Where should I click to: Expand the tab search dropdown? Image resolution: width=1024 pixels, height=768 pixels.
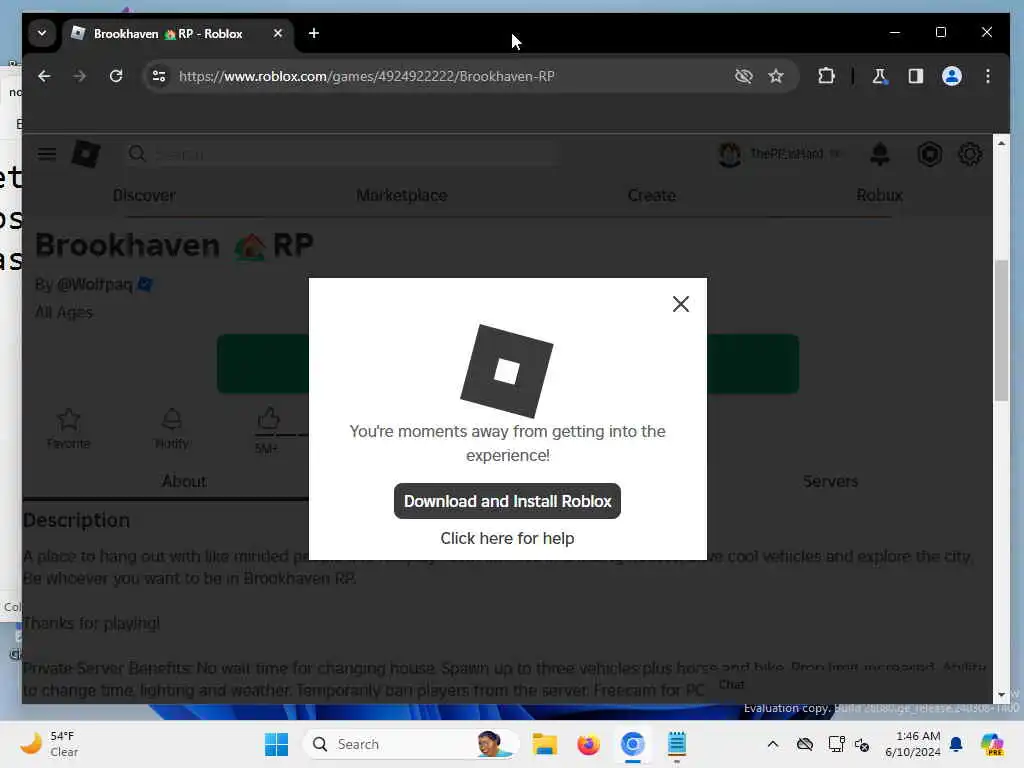[42, 33]
